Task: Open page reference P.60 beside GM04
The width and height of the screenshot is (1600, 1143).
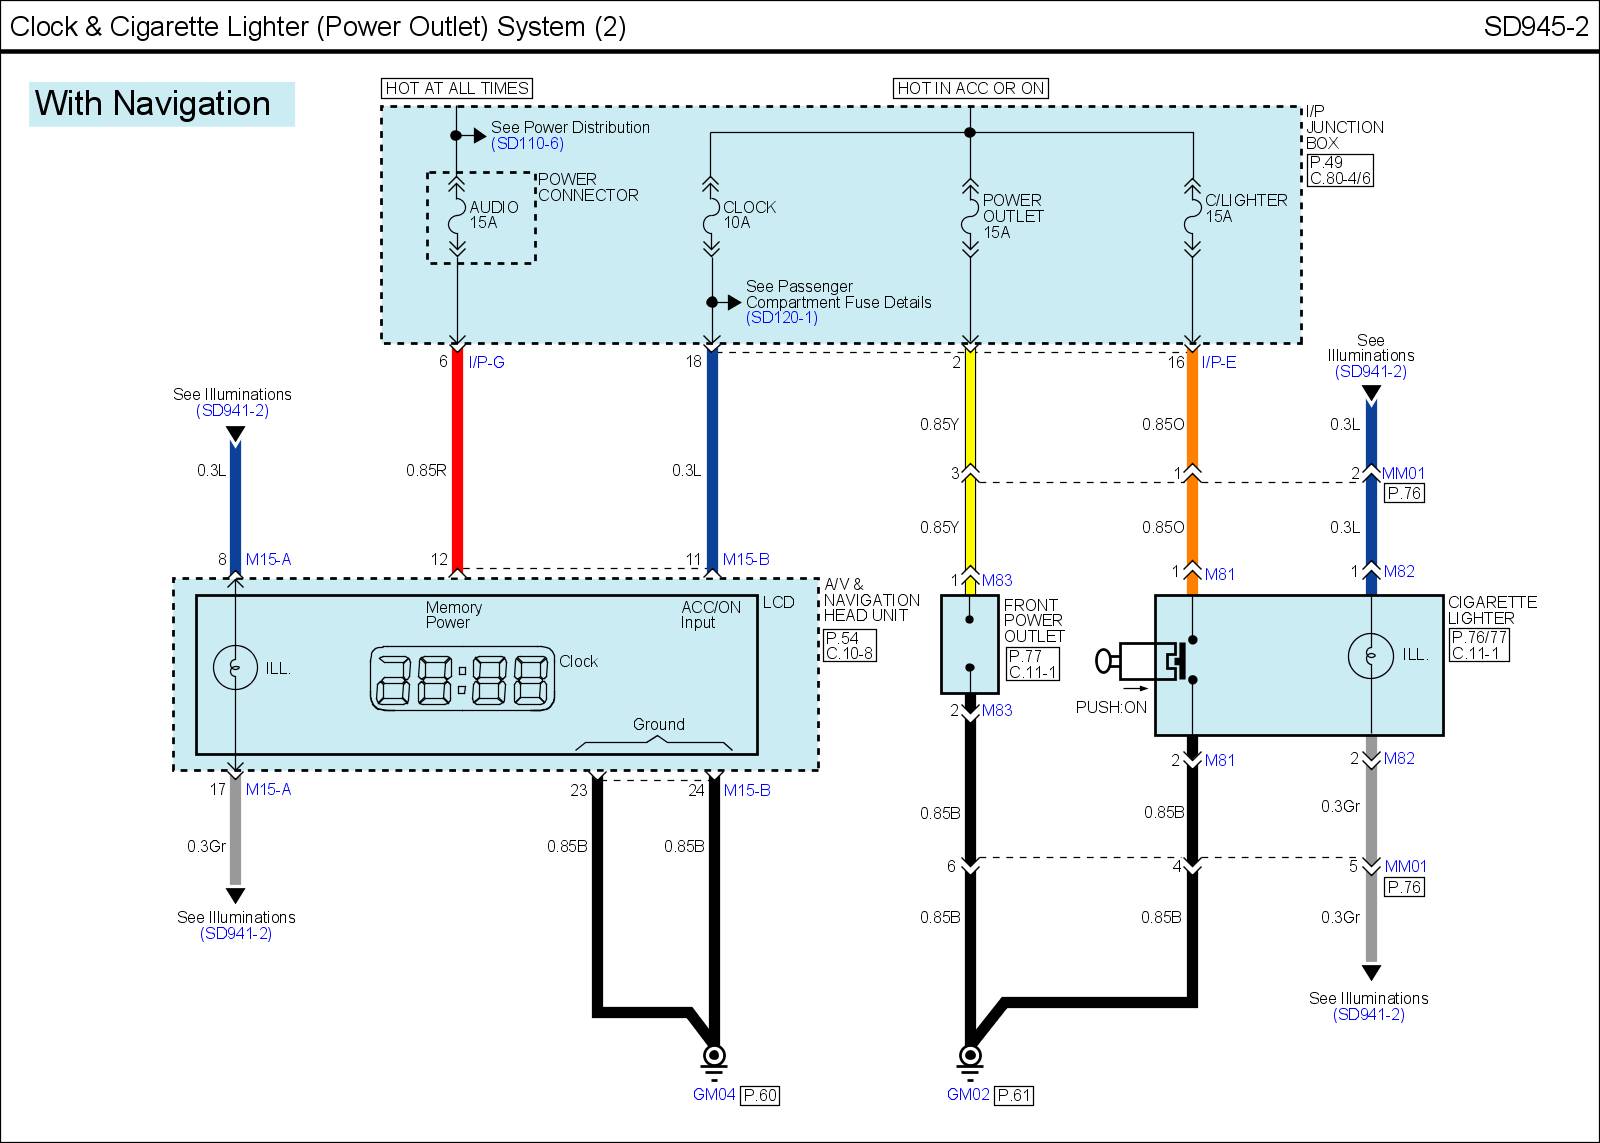Action: [760, 1095]
